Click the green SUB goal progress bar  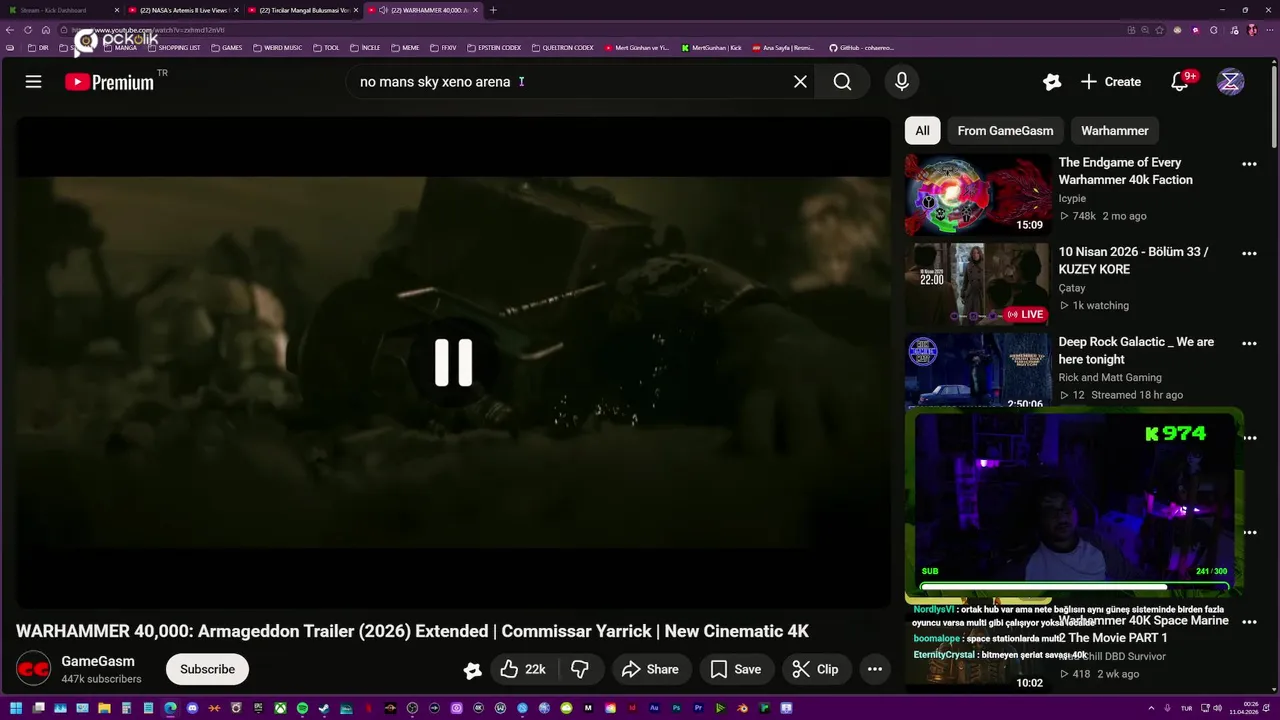tap(1073, 586)
